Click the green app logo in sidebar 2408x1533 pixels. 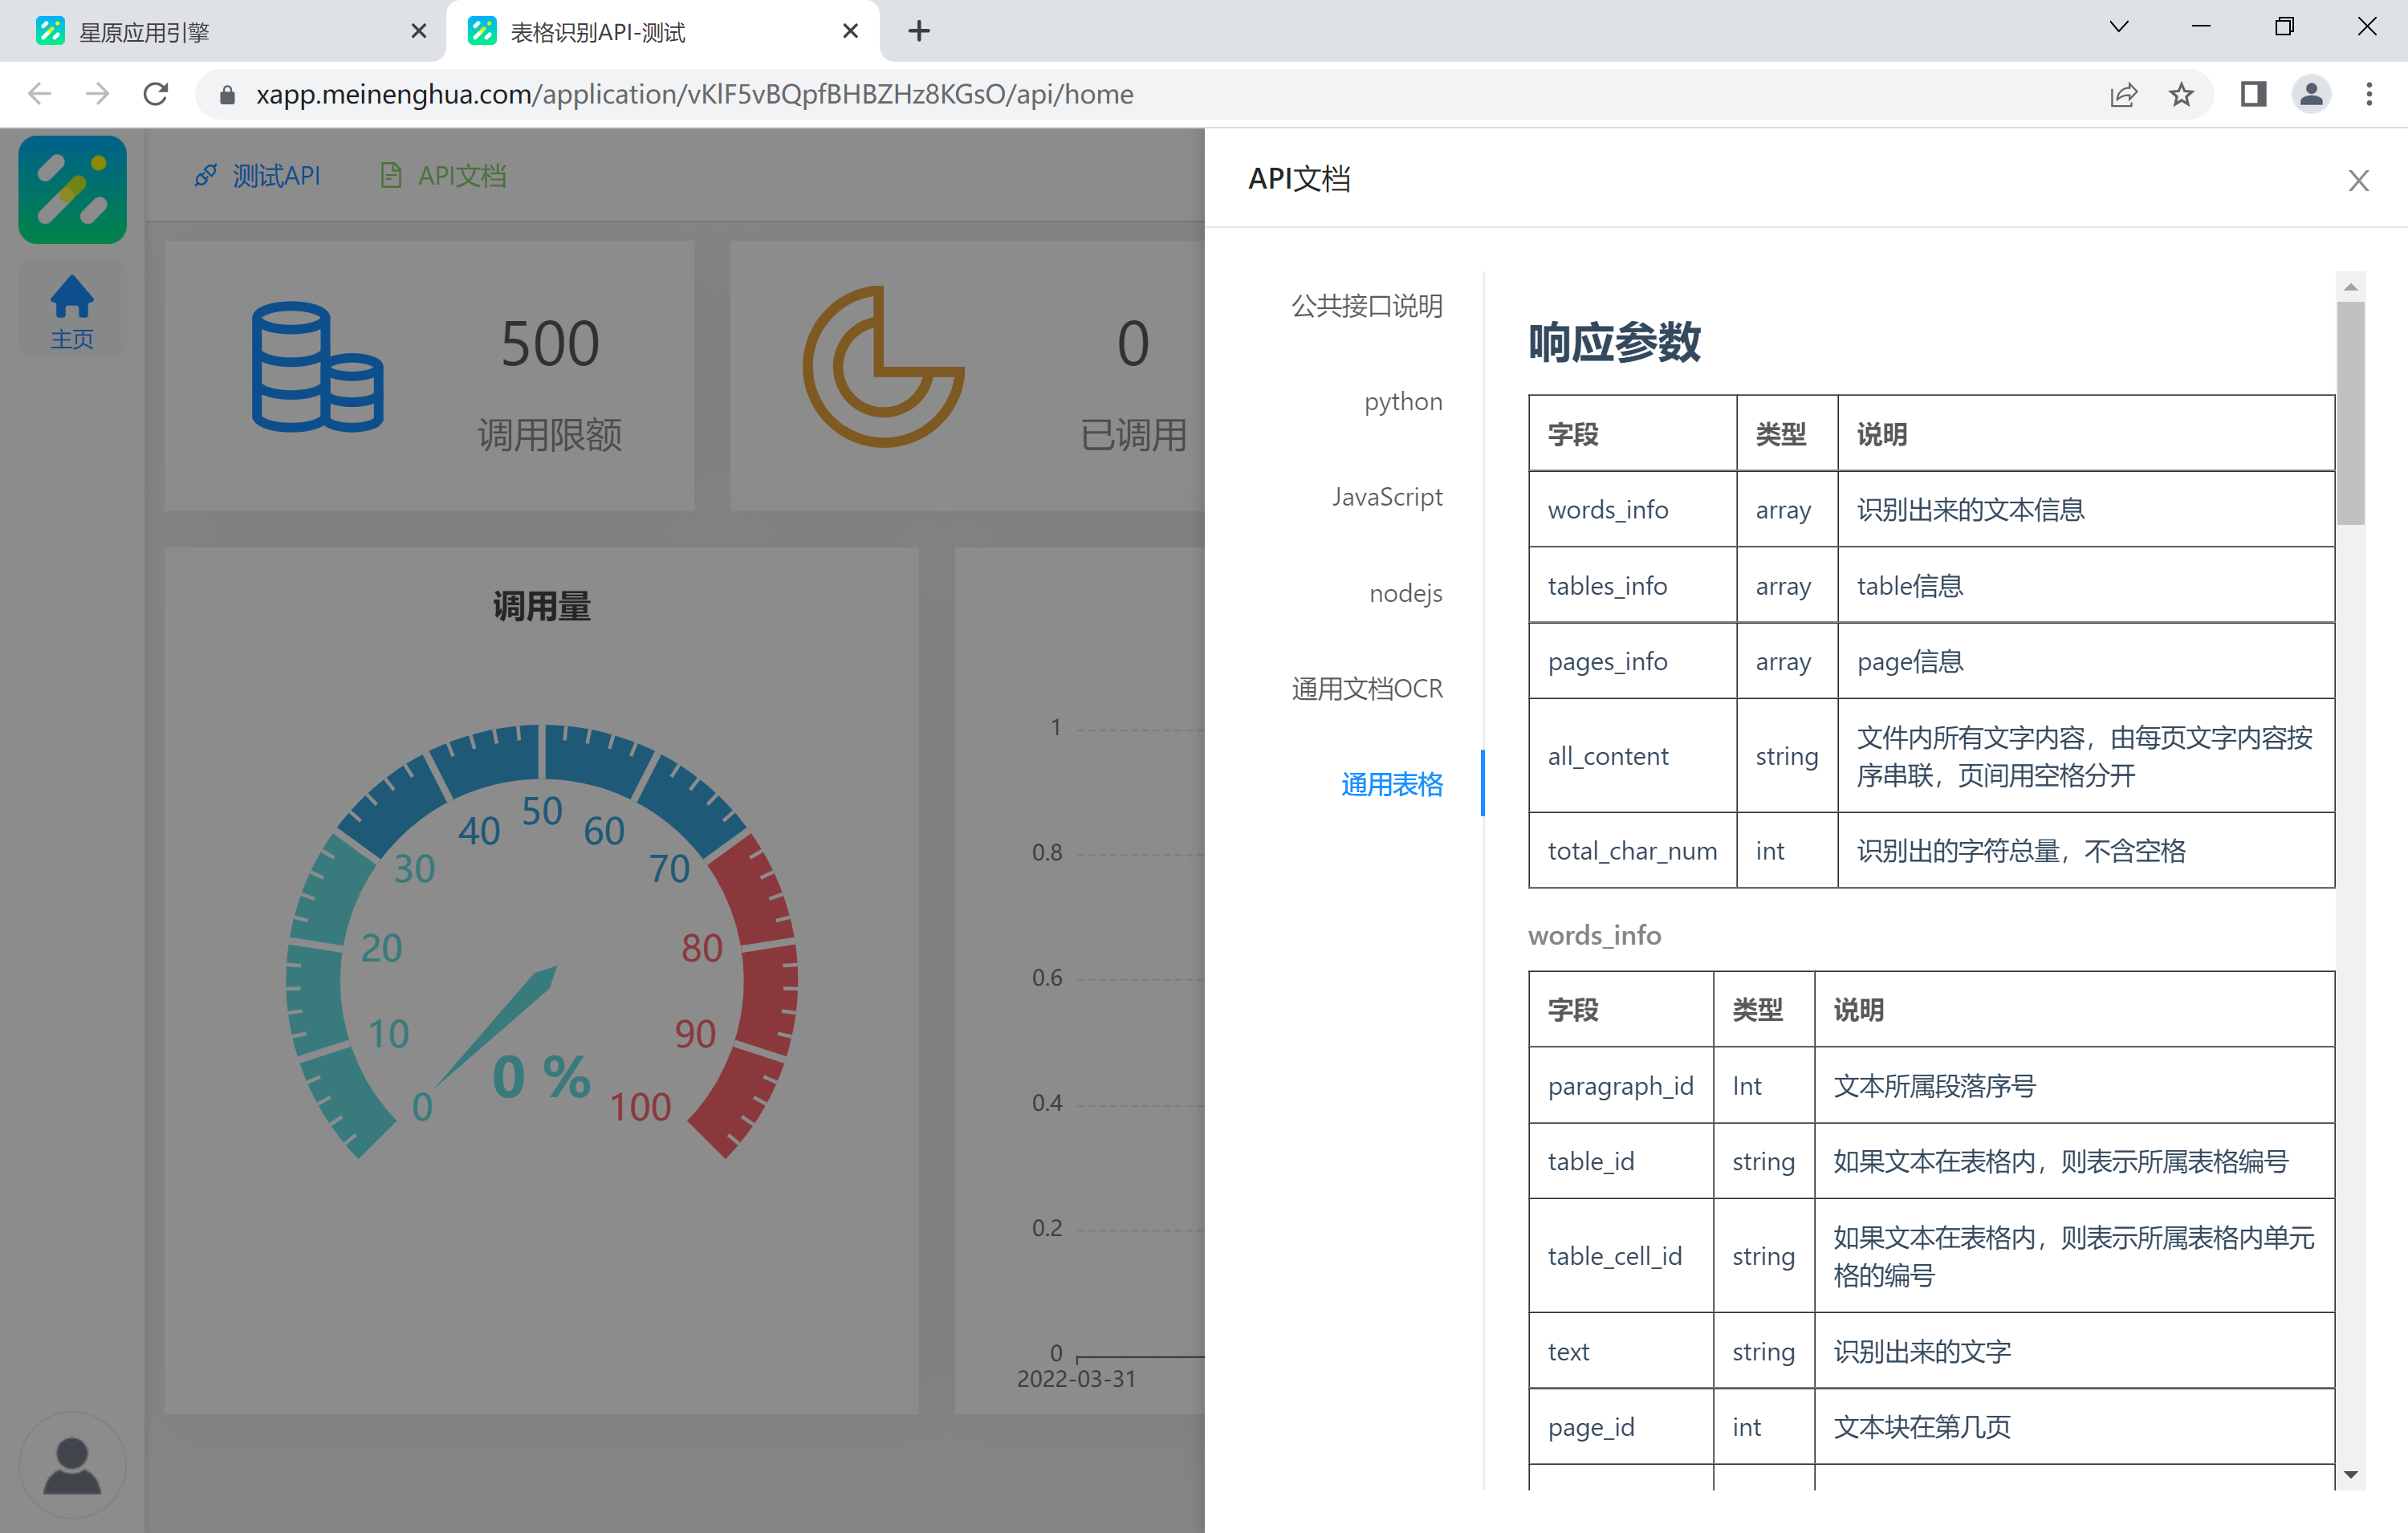point(72,189)
